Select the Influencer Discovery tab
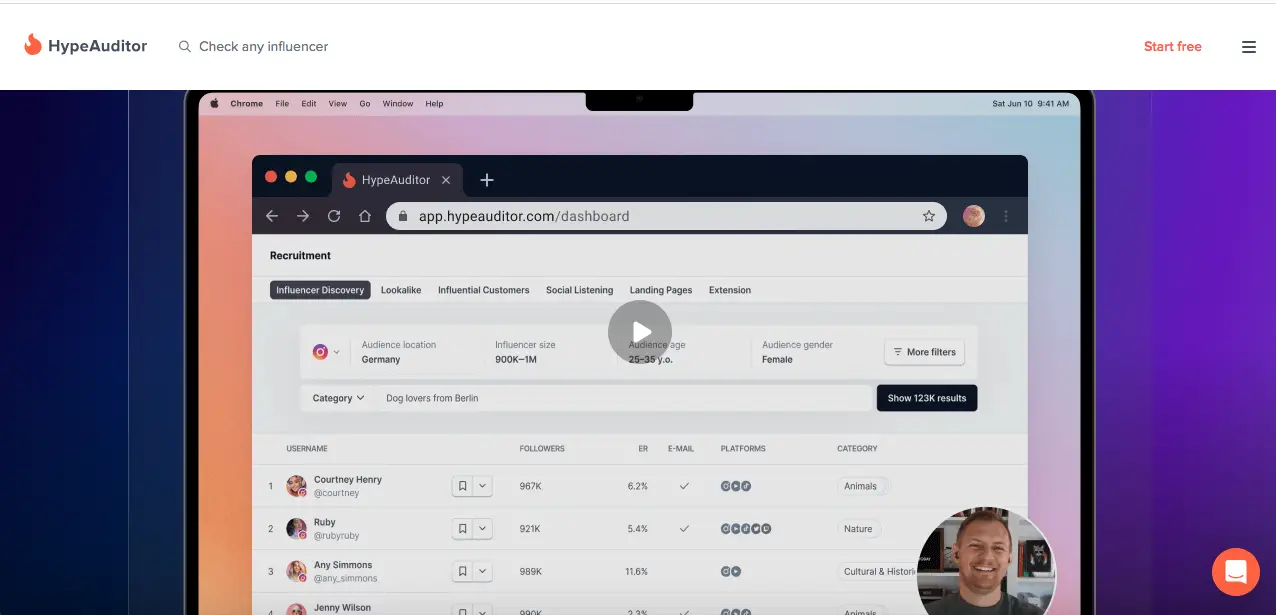Viewport: 1276px width, 615px height. tap(320, 290)
